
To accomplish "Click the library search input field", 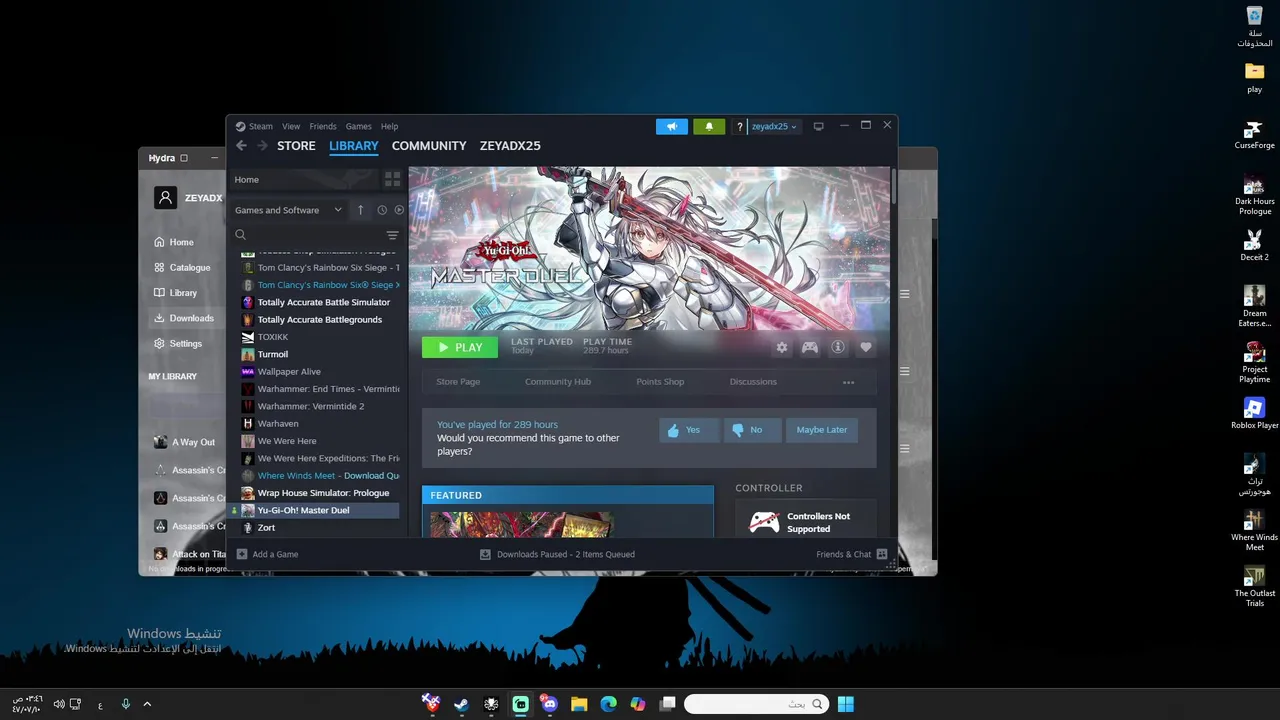I will point(314,235).
